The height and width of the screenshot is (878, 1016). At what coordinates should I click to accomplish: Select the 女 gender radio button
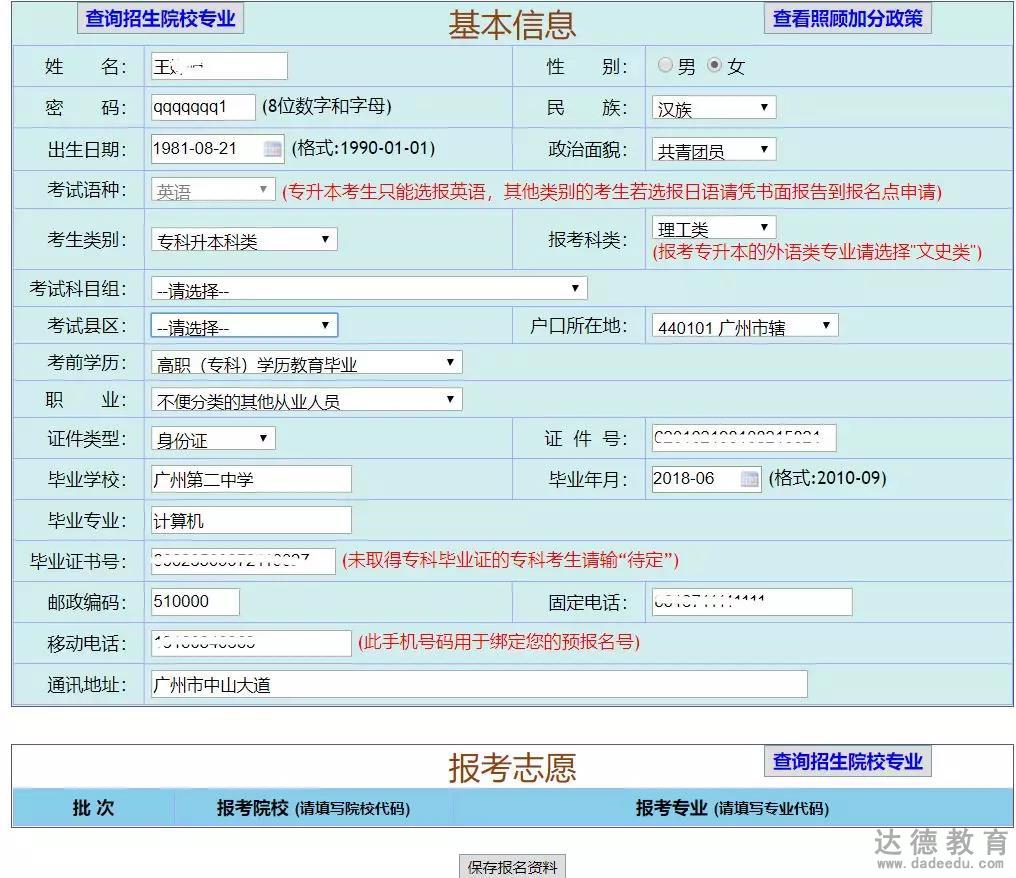click(x=714, y=65)
